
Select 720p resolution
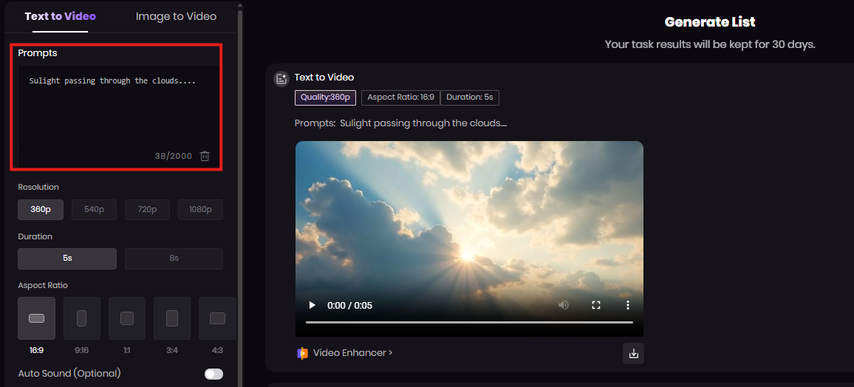[x=147, y=210]
